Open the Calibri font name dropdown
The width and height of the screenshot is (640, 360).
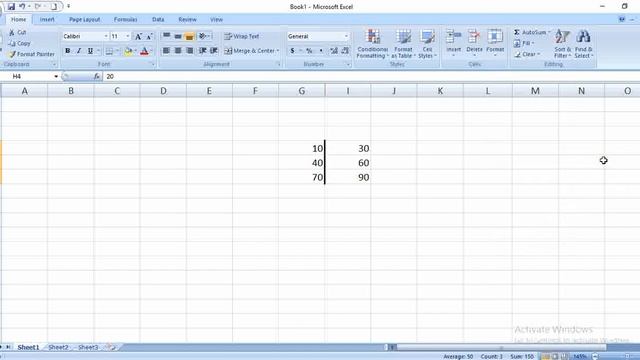pos(106,36)
